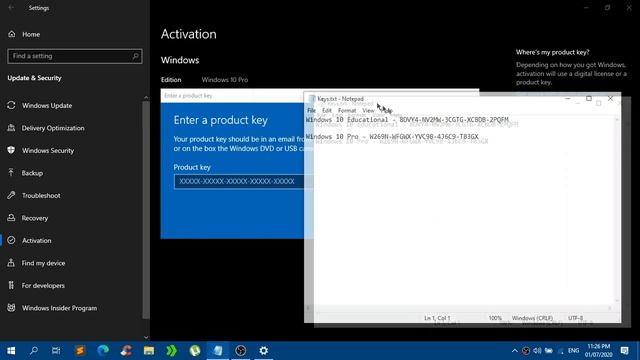Screen dimensions: 640x360
Task: Click the Windows 10 Pro edition text
Action: [224, 80]
